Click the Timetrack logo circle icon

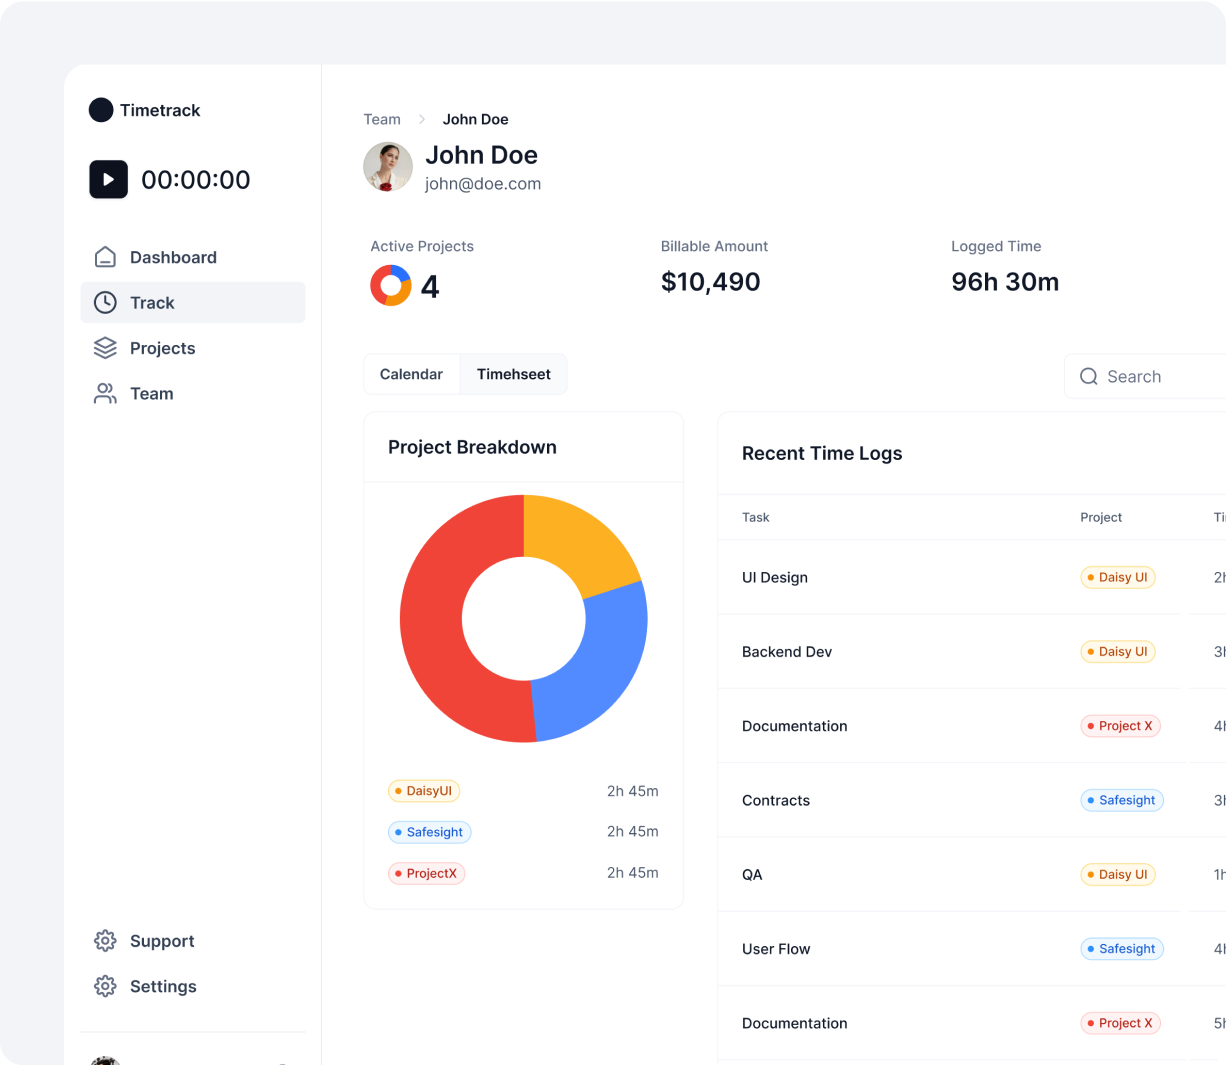[x=101, y=110]
